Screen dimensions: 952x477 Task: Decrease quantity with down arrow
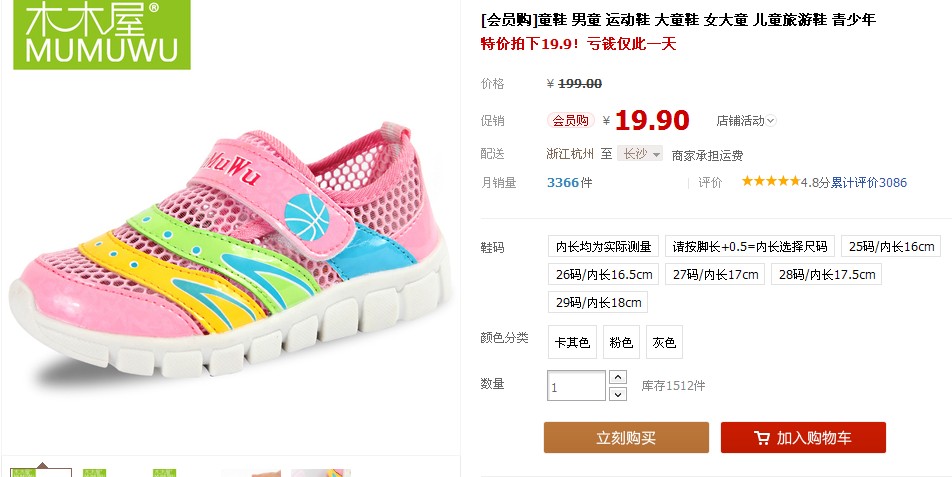pyautogui.click(x=617, y=394)
